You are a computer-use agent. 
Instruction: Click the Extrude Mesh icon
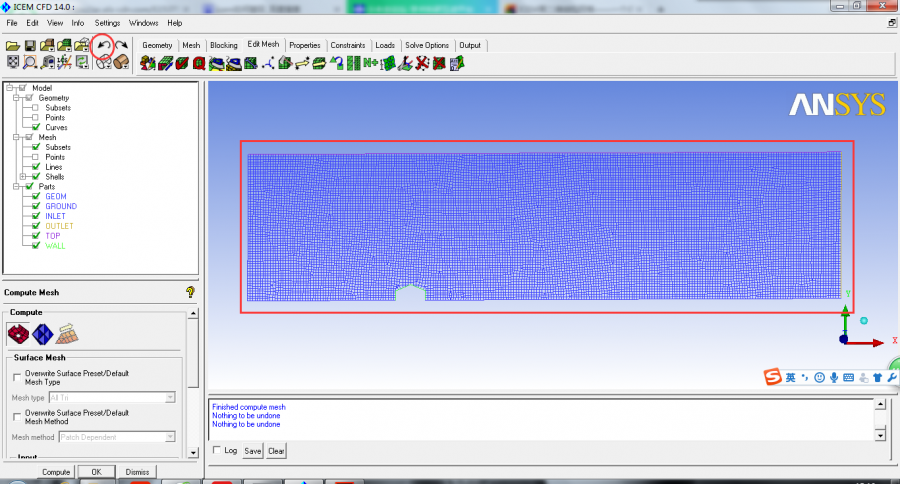tap(165, 63)
